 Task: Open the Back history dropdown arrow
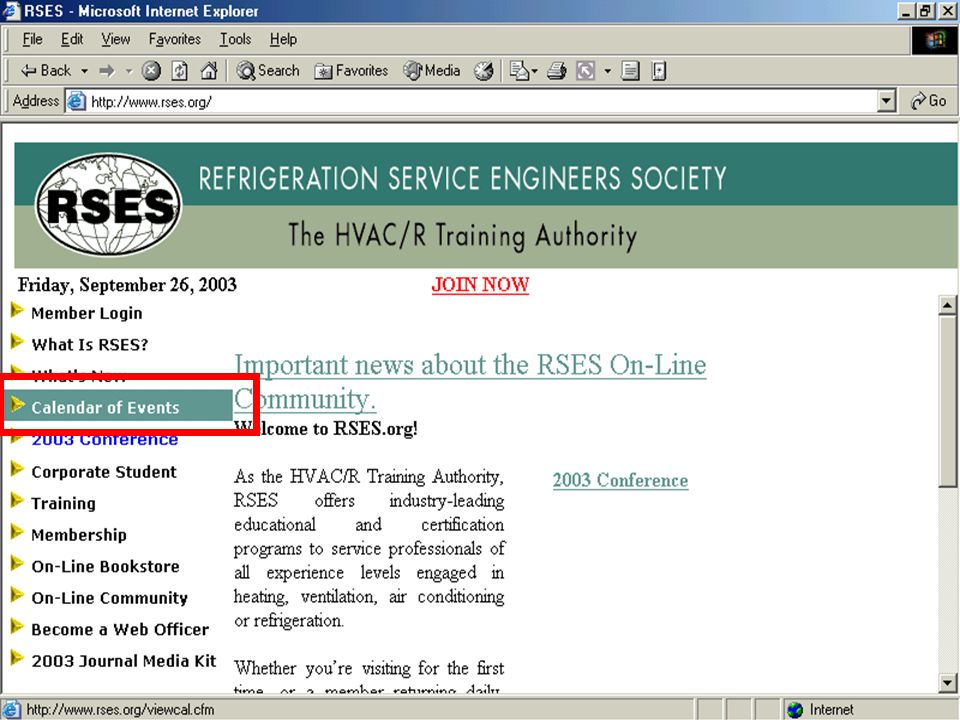[84, 71]
